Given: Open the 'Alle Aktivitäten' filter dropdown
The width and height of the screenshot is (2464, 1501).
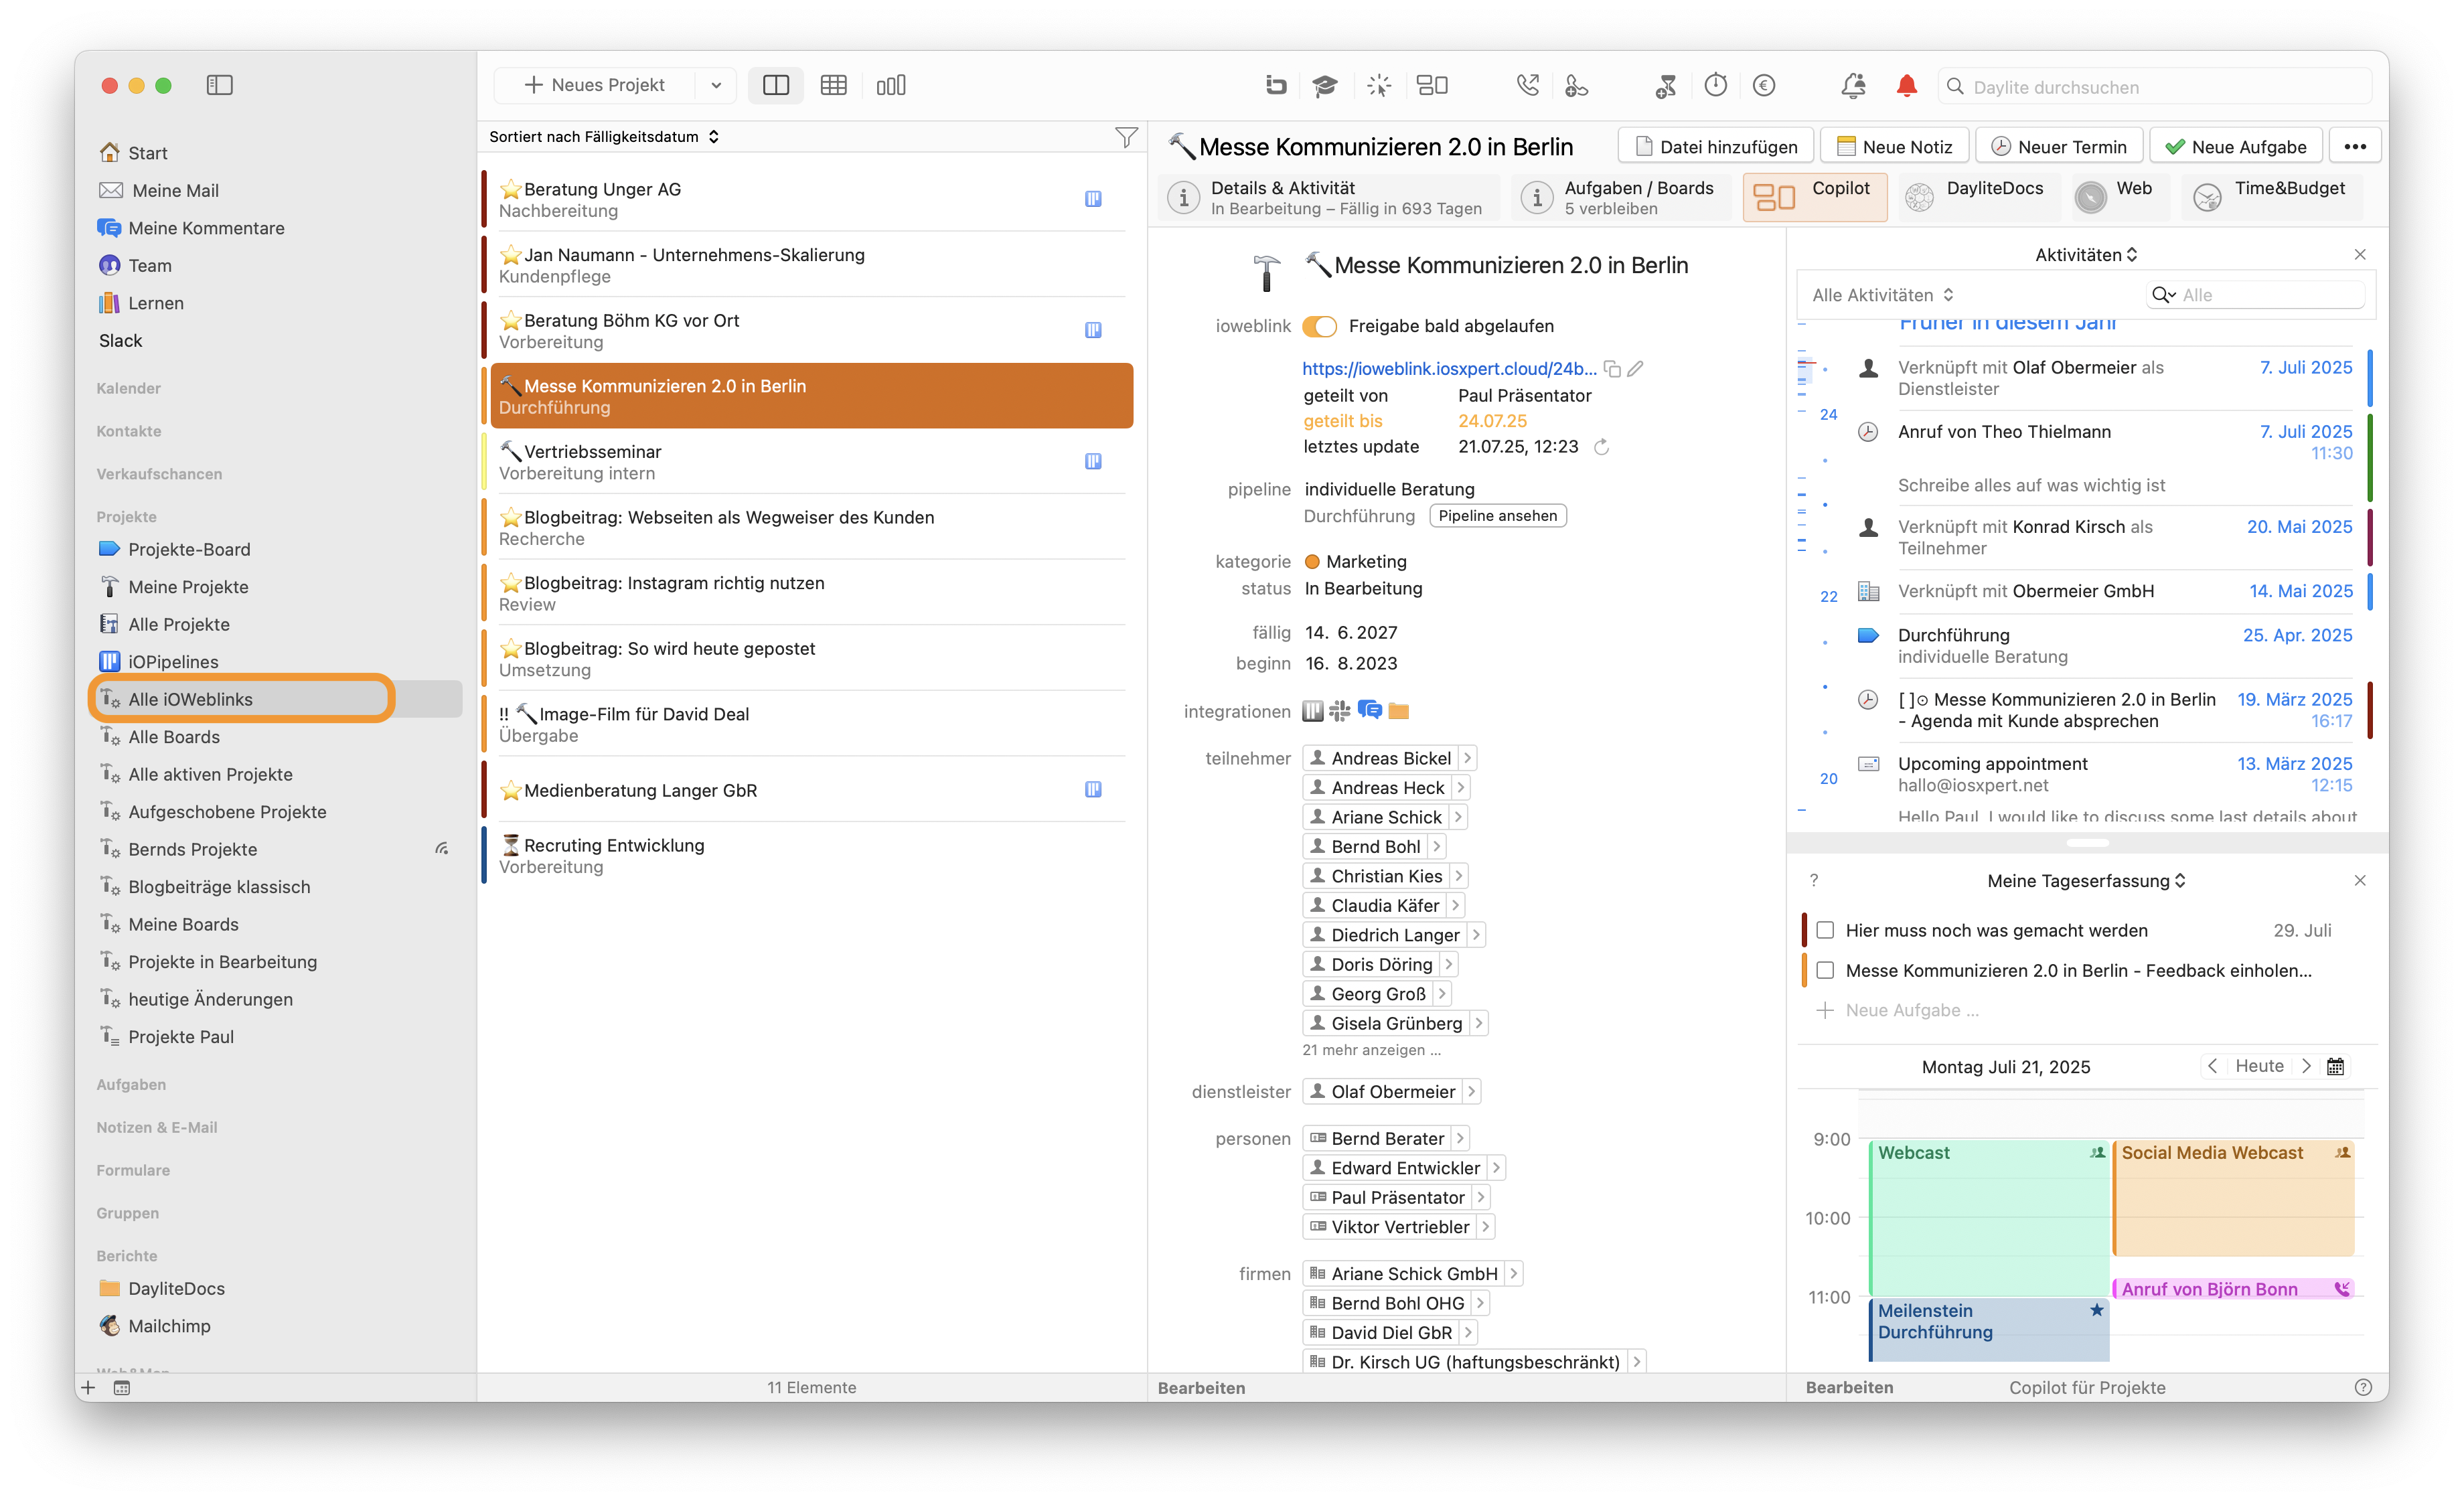Looking at the screenshot, I should click(1883, 295).
